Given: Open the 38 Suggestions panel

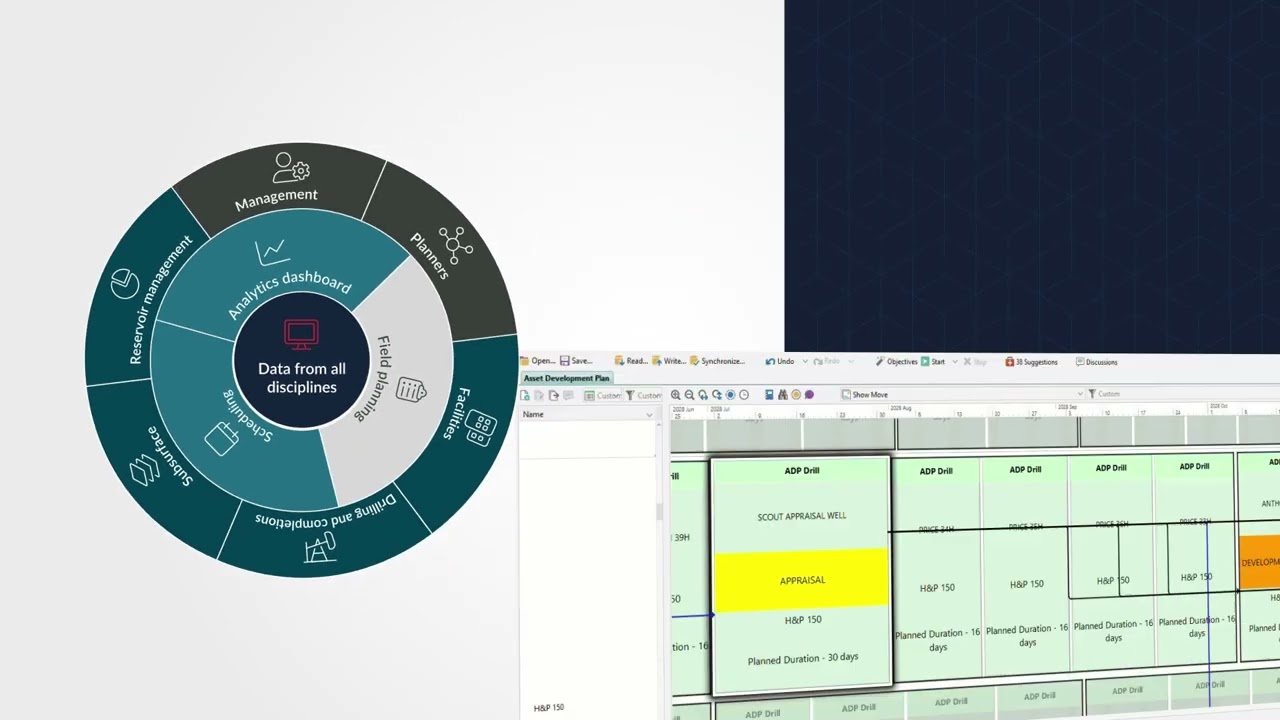Looking at the screenshot, I should (x=1031, y=362).
